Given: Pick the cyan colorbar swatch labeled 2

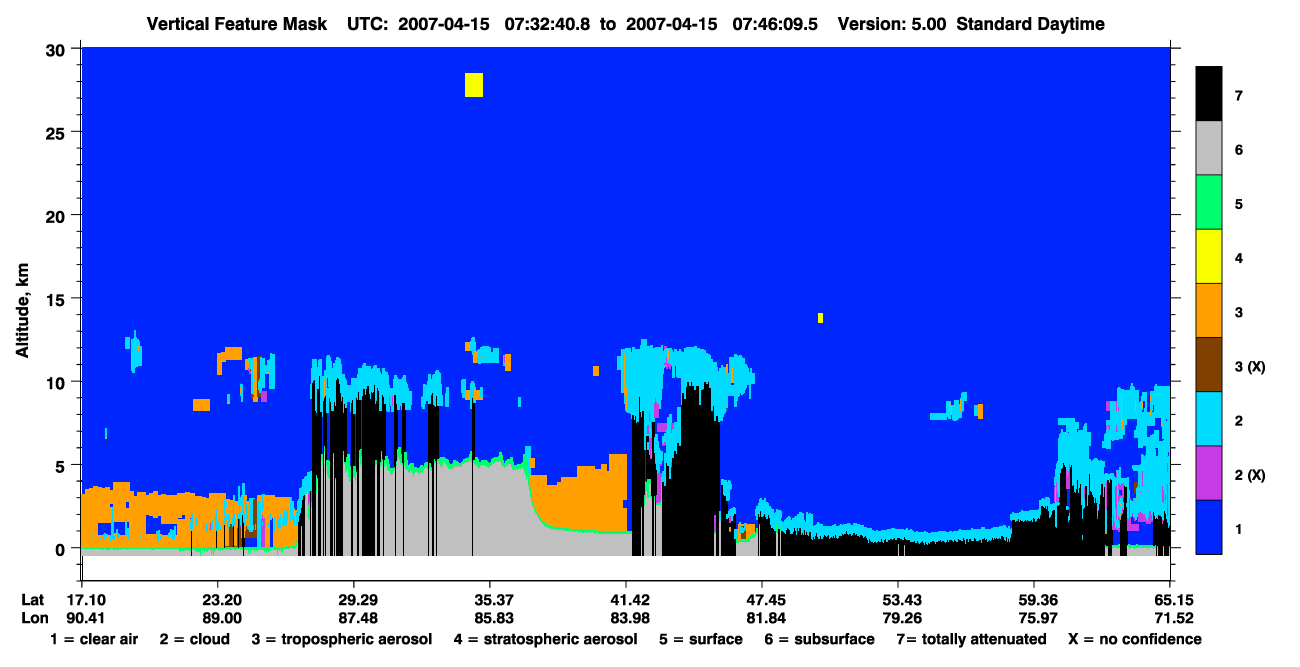Looking at the screenshot, I should [1209, 418].
